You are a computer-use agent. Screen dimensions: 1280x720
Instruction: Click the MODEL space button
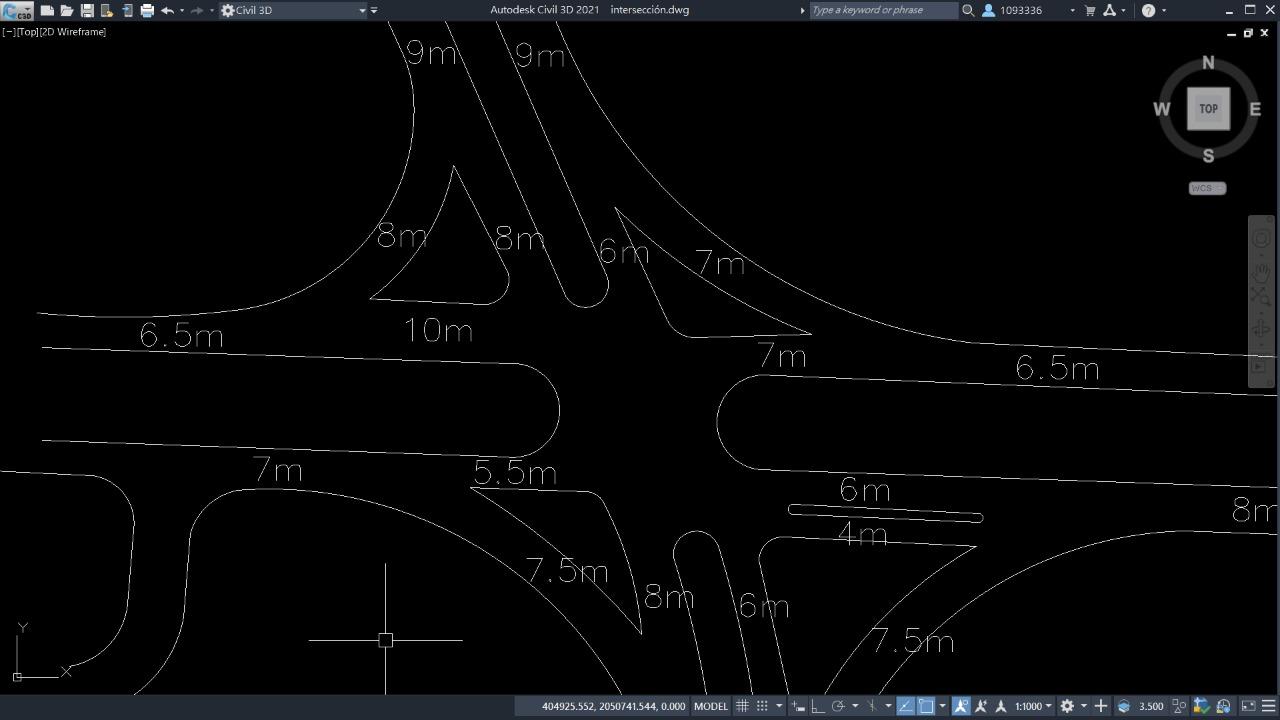711,706
